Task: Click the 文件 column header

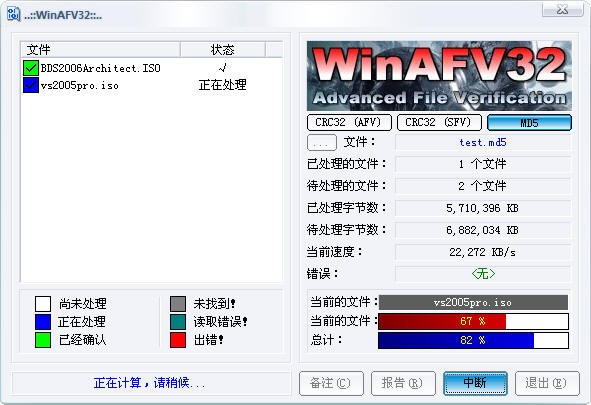Action: click(100, 50)
